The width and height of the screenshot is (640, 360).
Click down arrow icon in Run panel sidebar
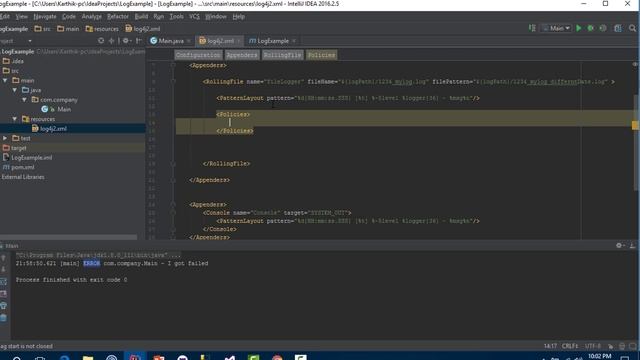[x=4, y=269]
